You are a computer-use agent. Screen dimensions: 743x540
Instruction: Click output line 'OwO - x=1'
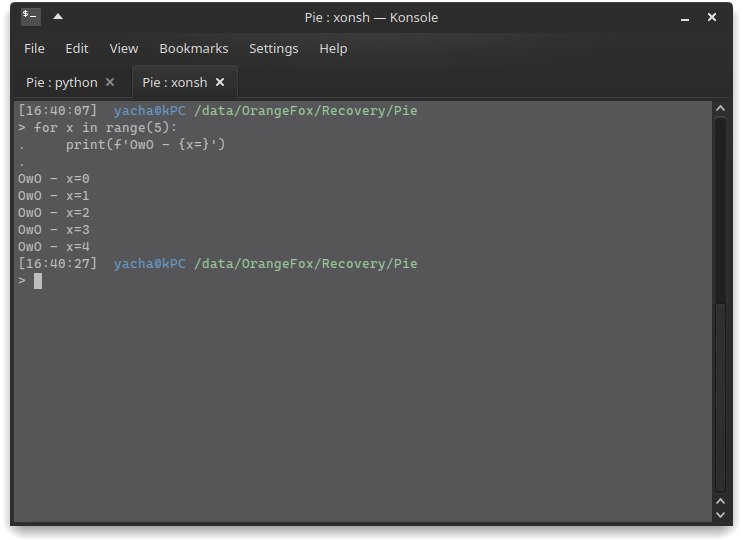[x=54, y=196]
